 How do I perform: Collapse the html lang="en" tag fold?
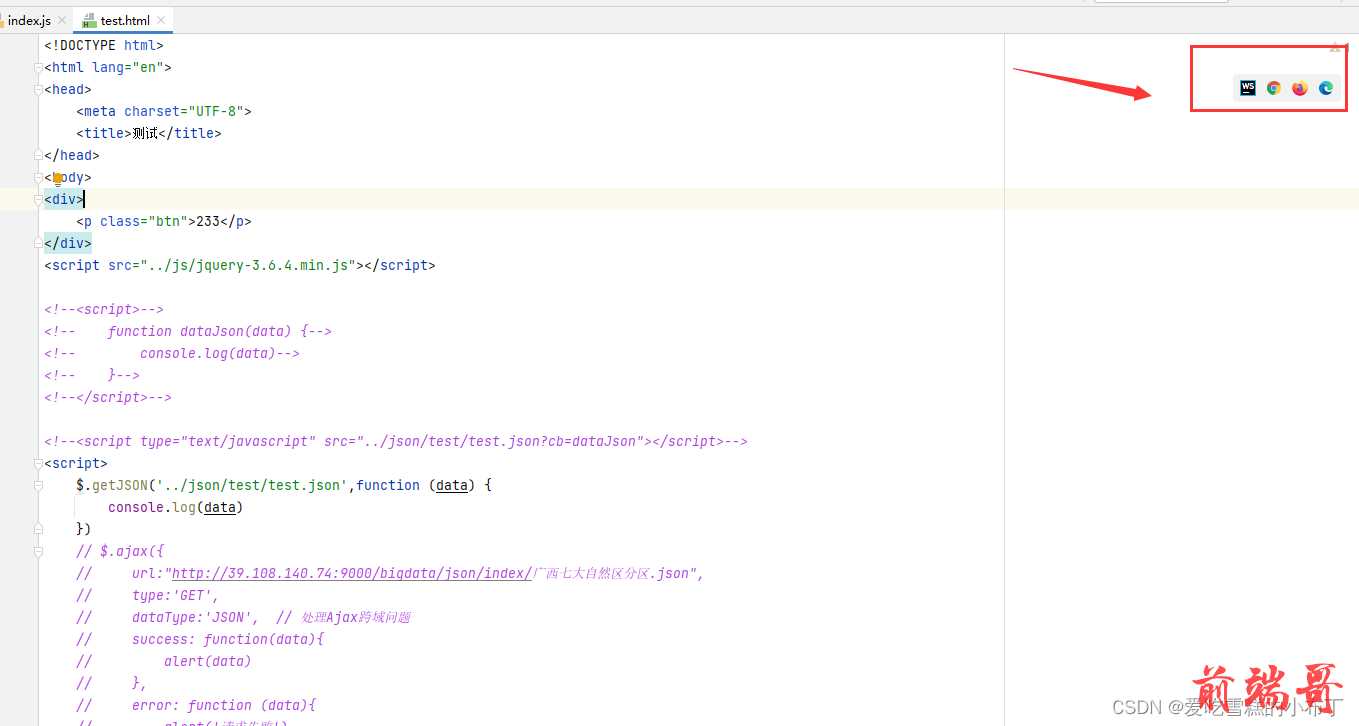pos(38,68)
